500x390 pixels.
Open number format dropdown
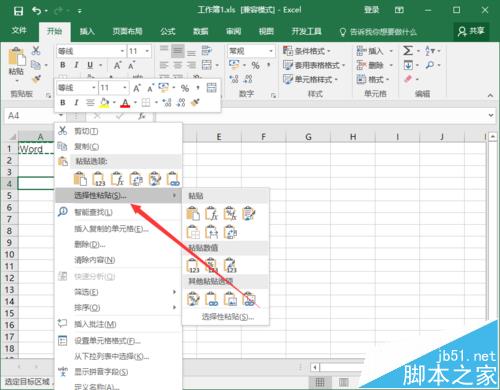(x=271, y=51)
